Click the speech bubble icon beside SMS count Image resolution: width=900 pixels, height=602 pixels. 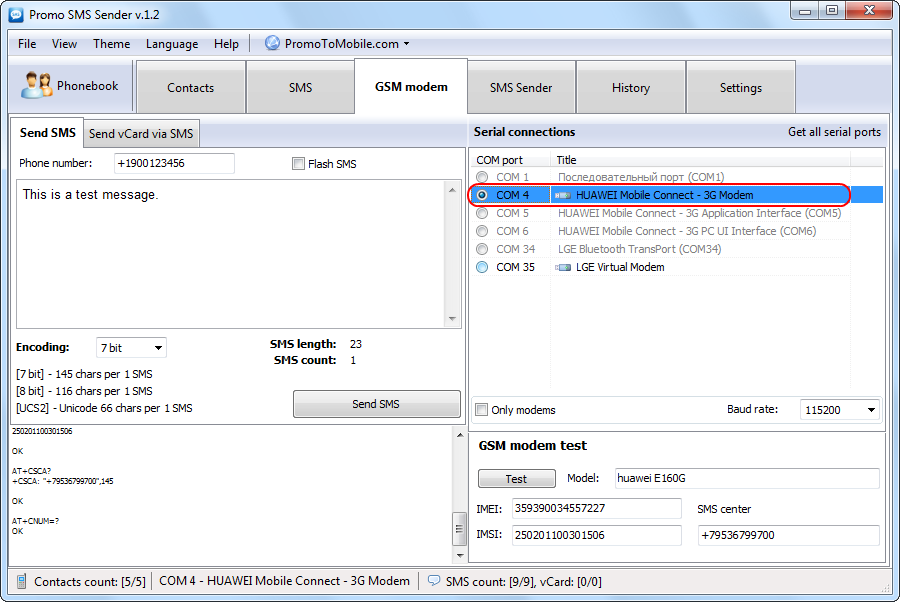(x=434, y=580)
